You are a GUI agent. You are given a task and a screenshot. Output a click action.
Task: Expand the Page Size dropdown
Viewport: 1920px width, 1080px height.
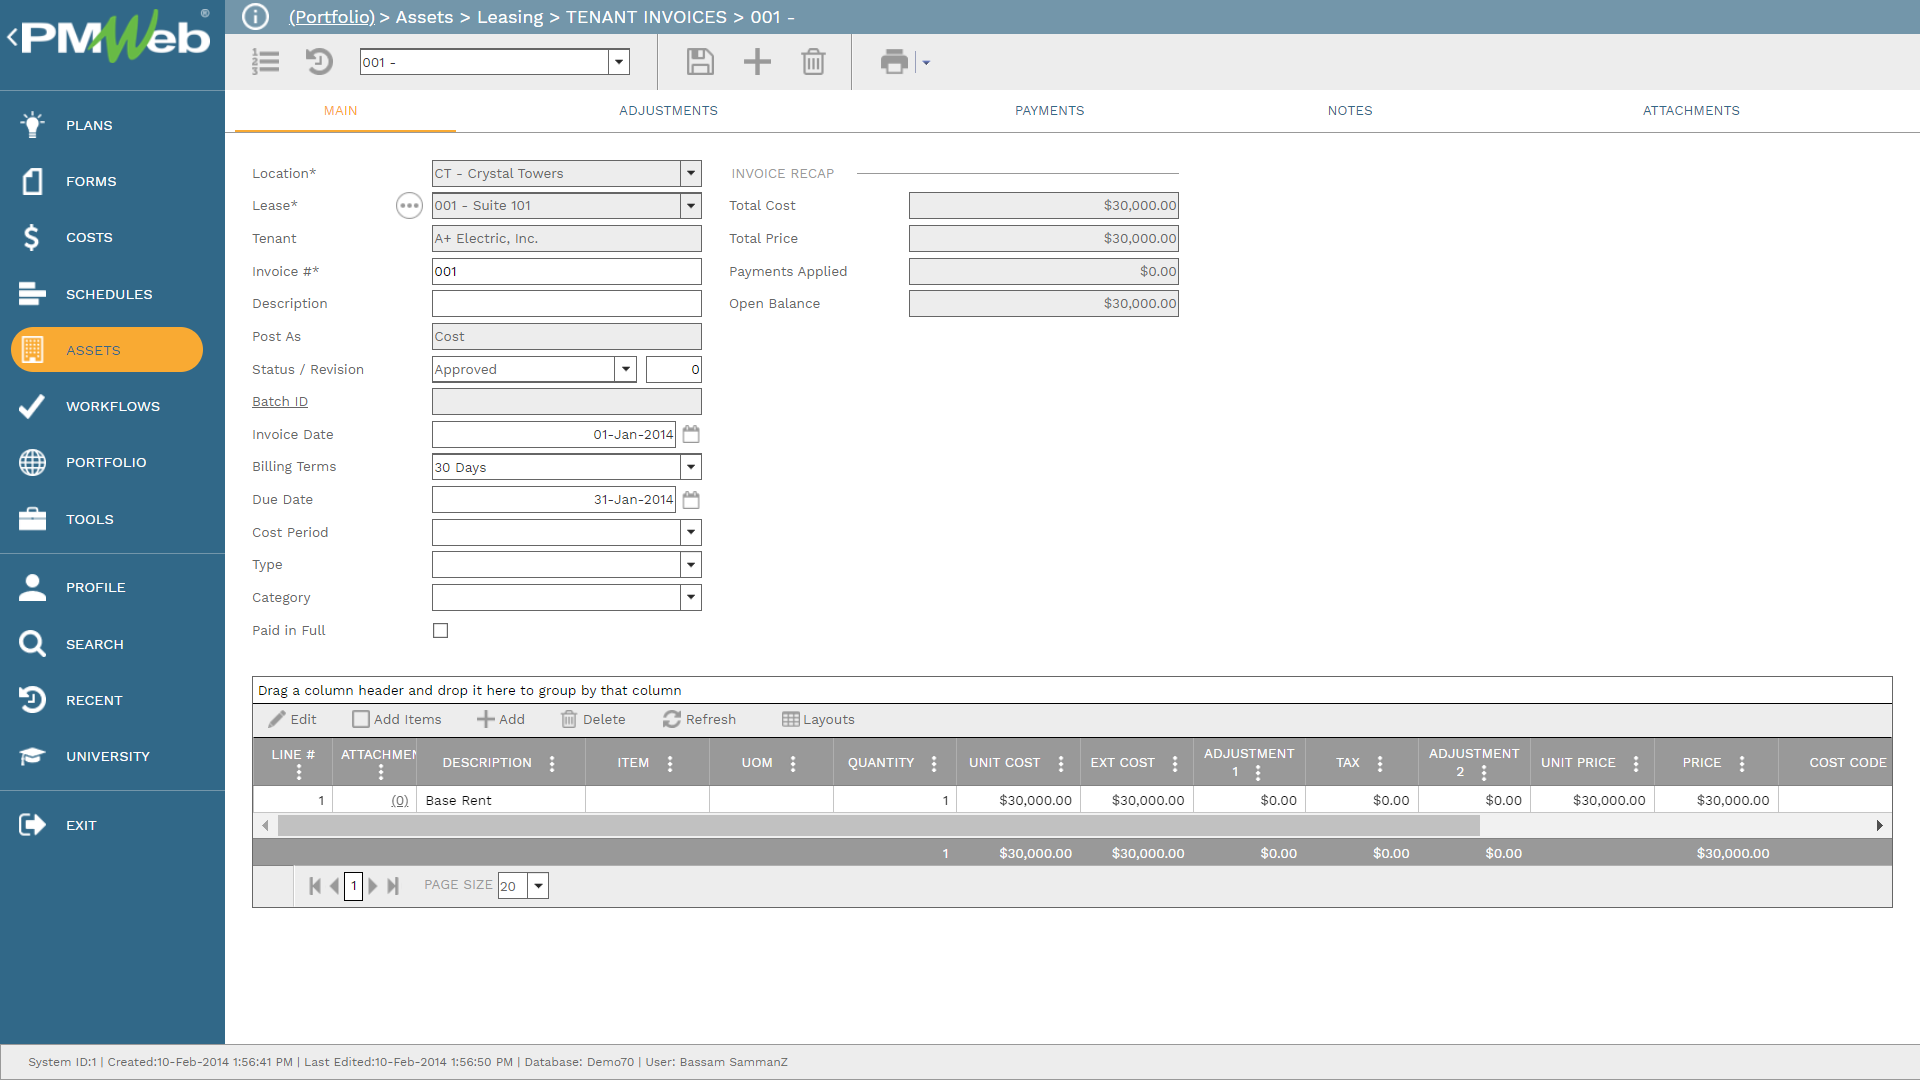coord(538,886)
